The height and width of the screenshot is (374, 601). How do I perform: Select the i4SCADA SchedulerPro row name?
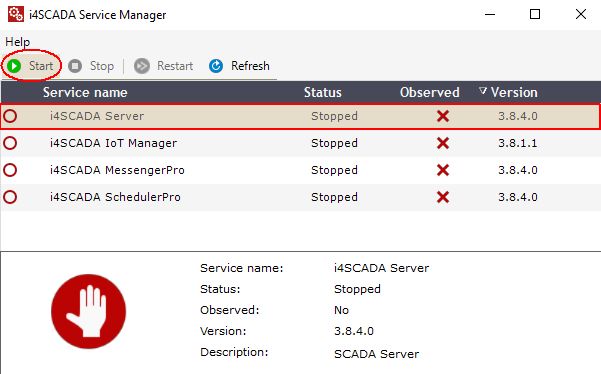115,197
